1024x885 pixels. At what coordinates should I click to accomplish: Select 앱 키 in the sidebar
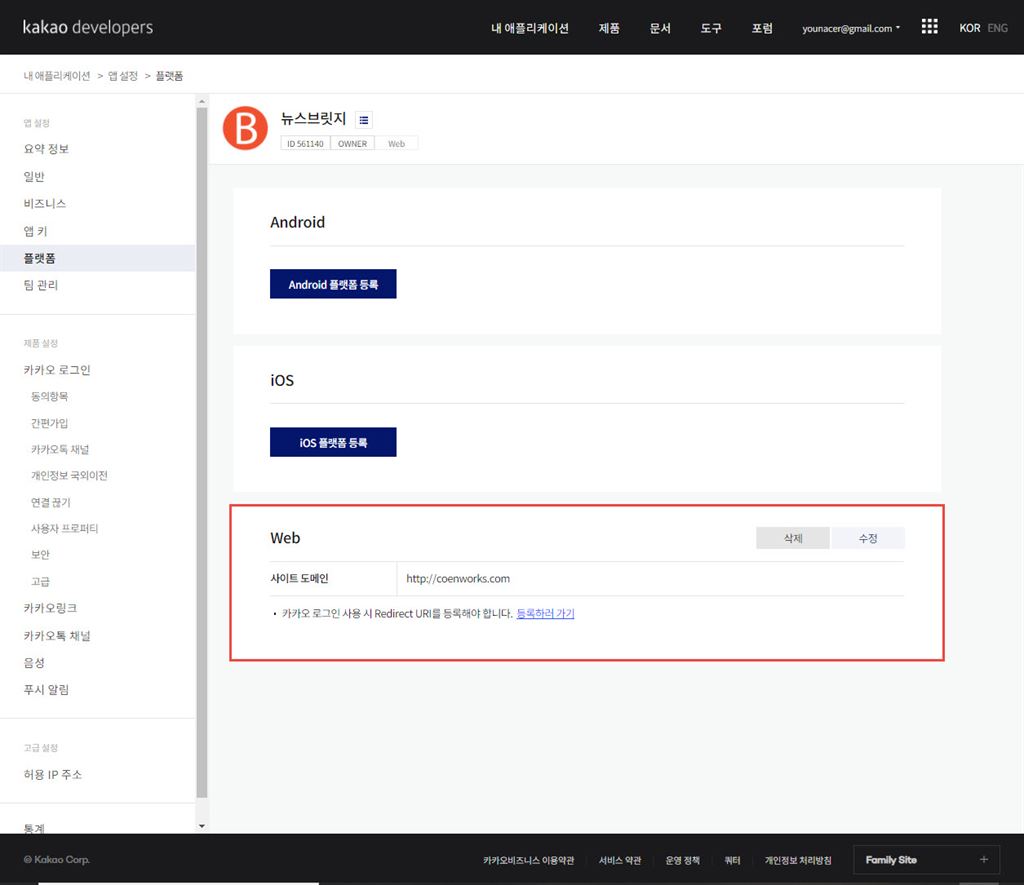[x=35, y=231]
